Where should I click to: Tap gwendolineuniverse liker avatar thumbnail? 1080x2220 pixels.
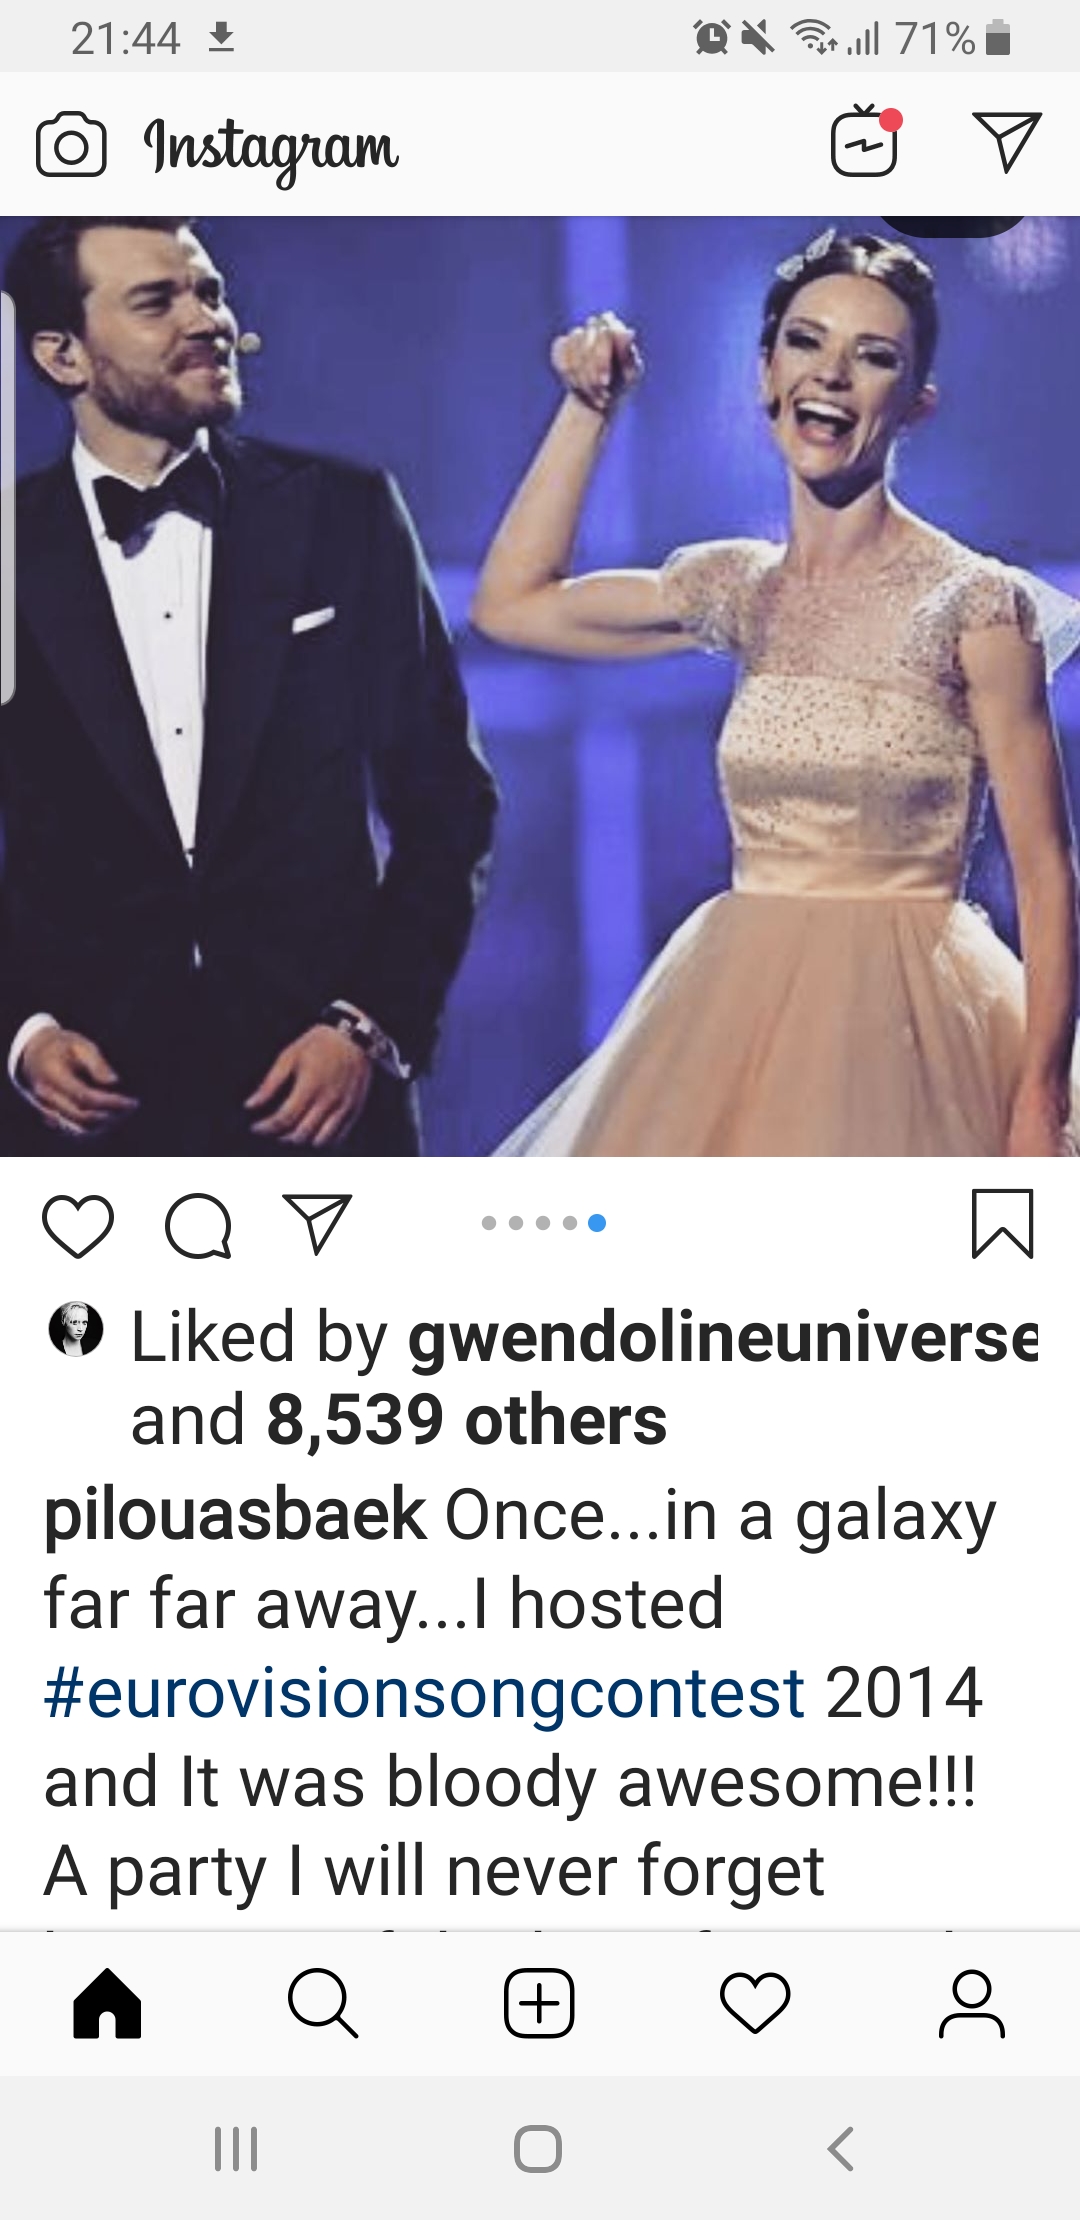[76, 1329]
